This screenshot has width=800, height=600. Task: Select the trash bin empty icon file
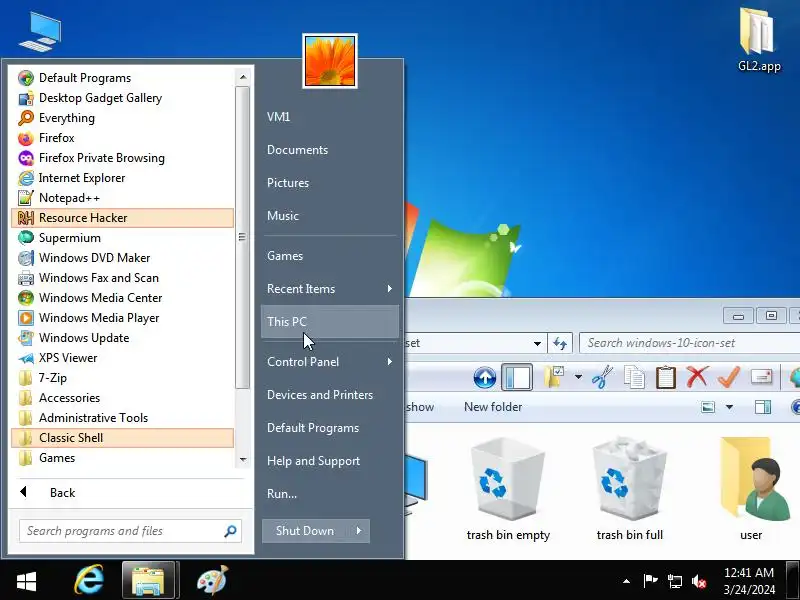tap(508, 489)
